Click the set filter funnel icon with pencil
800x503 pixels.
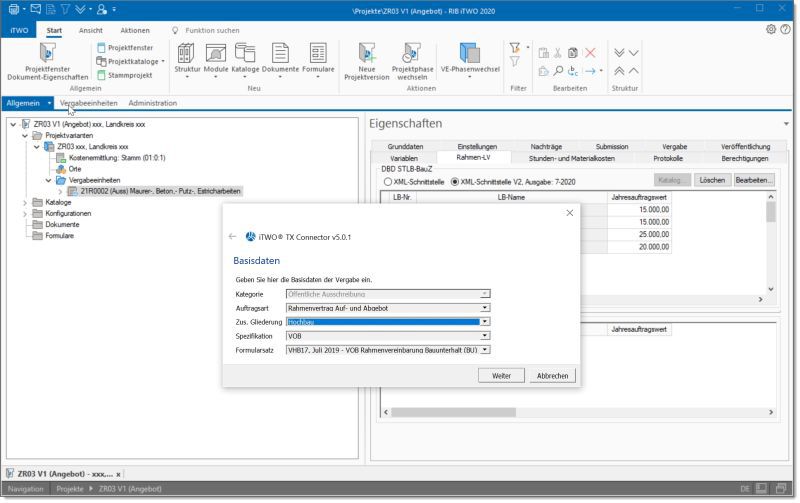(515, 48)
